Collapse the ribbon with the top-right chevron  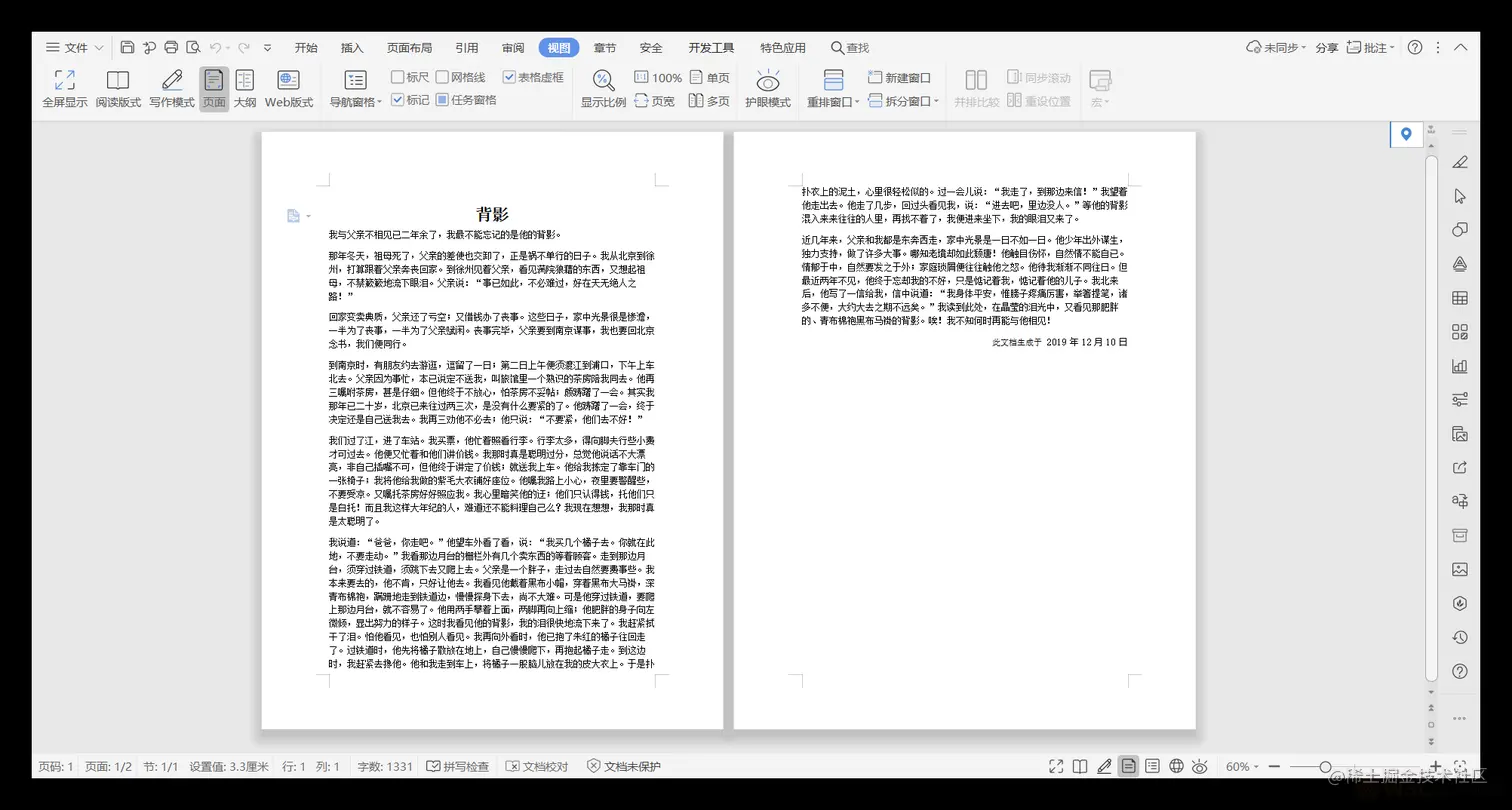click(x=1461, y=47)
